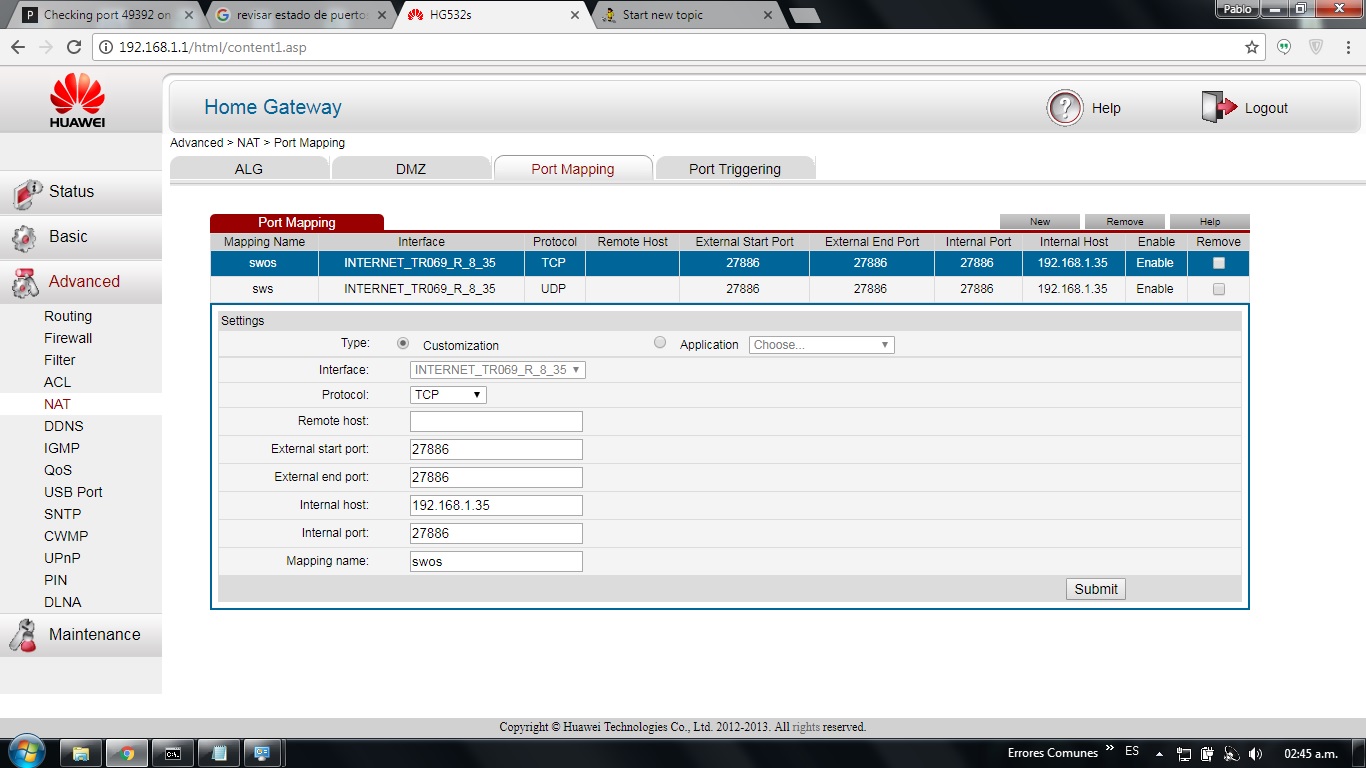Reload the page with the browser refresh icon
This screenshot has height=768, width=1366.
(x=73, y=47)
